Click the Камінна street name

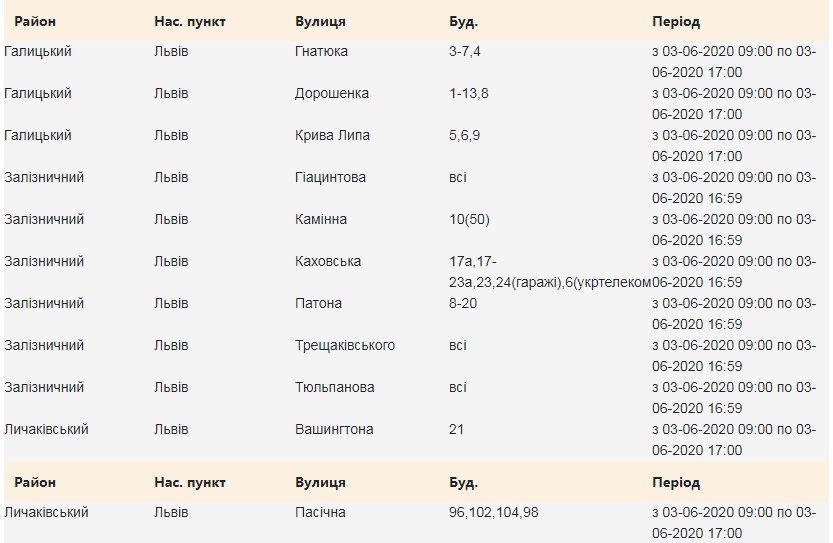pyautogui.click(x=322, y=219)
